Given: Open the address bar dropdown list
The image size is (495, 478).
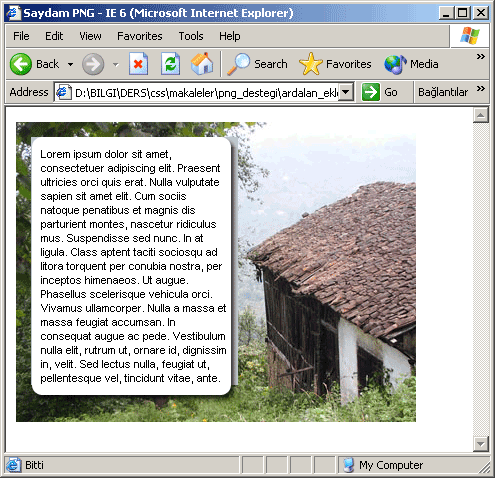Looking at the screenshot, I should (x=347, y=92).
